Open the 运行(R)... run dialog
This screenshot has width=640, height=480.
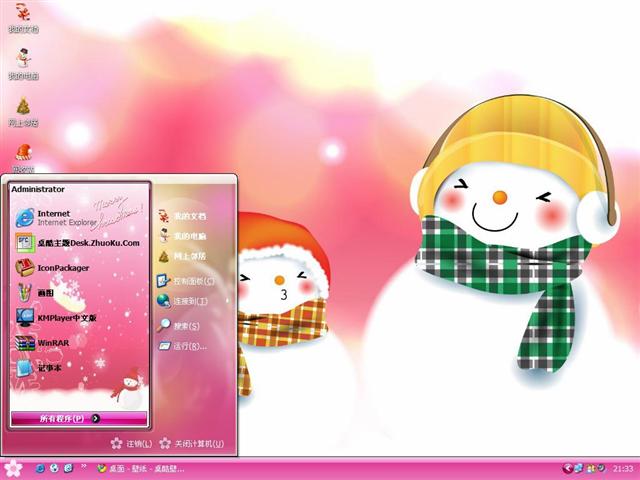182,346
